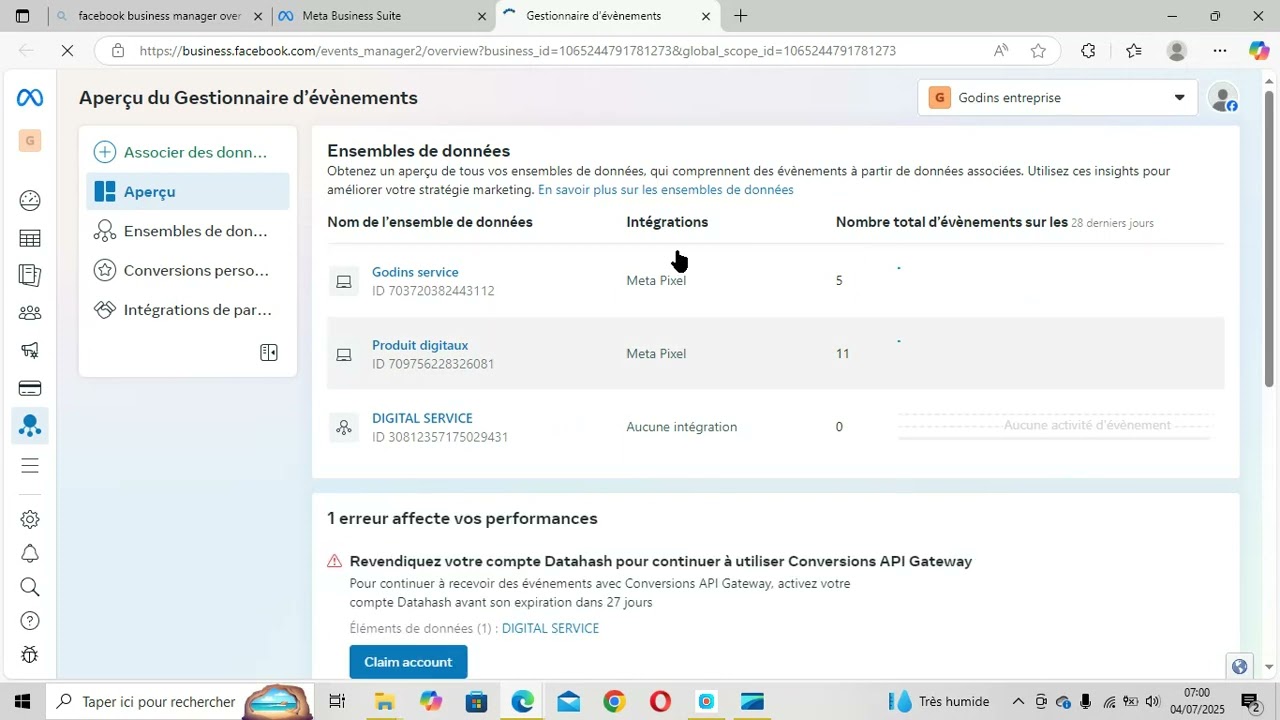Screen dimensions: 1280x720
Task: Click the browser favorites star icon
Action: [1038, 51]
